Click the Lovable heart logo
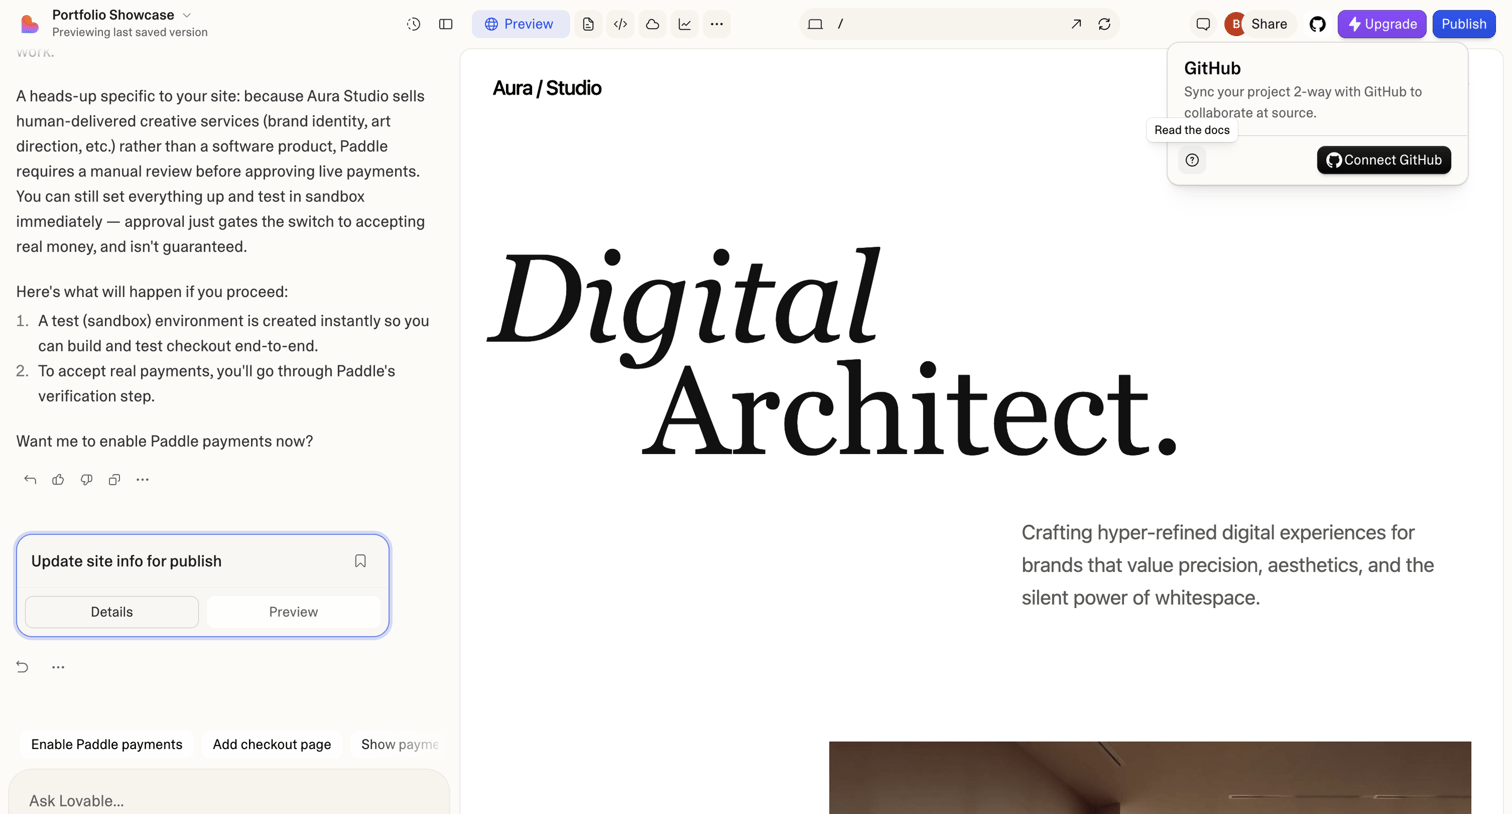 [30, 23]
